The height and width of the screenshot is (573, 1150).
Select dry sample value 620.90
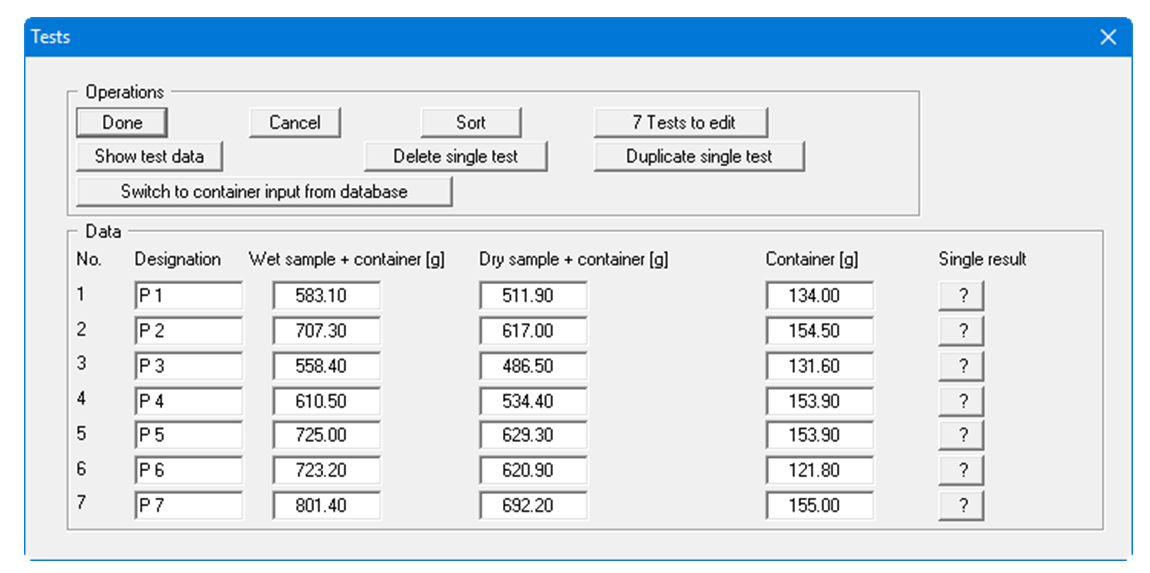532,471
